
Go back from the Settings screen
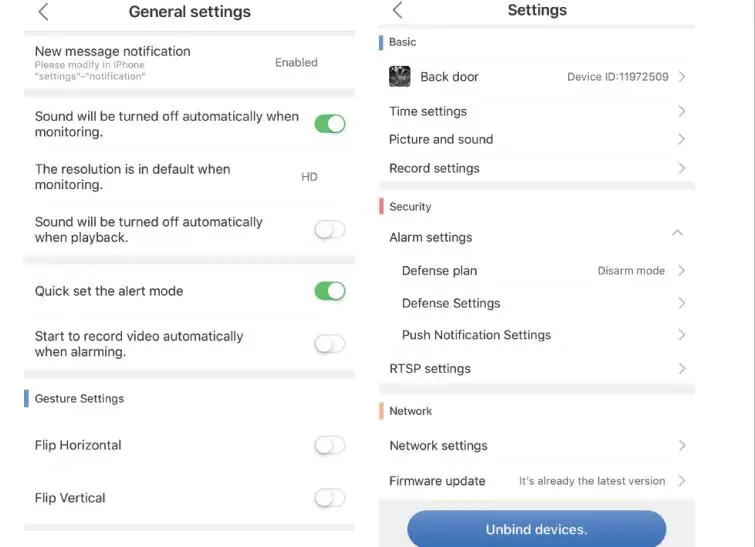(397, 10)
